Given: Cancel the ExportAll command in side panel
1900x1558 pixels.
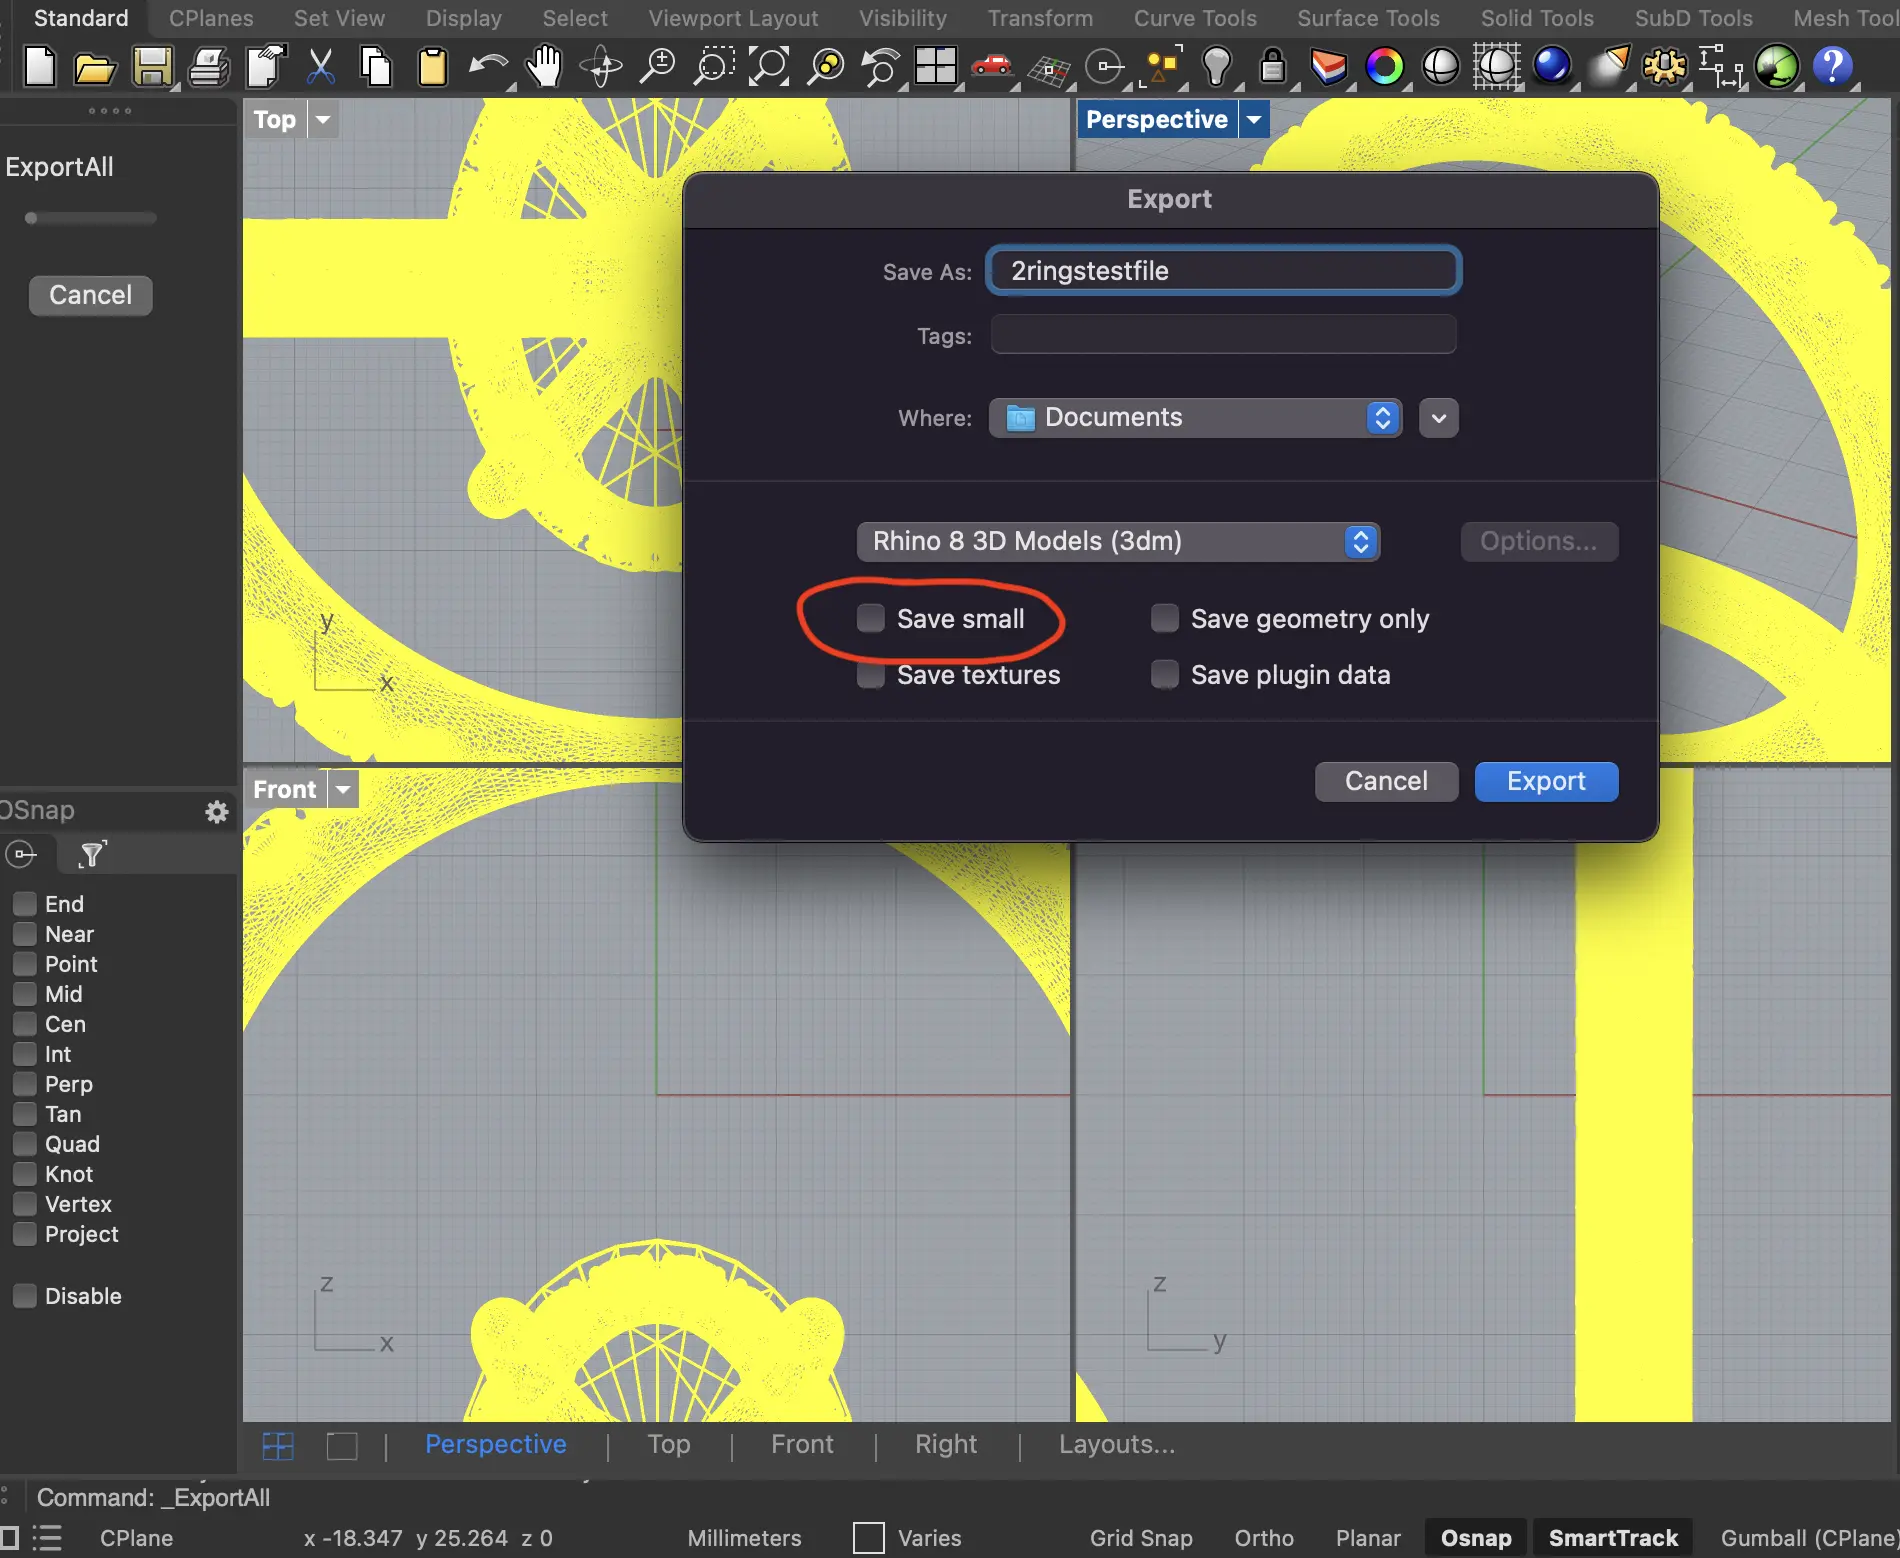Looking at the screenshot, I should coord(90,296).
